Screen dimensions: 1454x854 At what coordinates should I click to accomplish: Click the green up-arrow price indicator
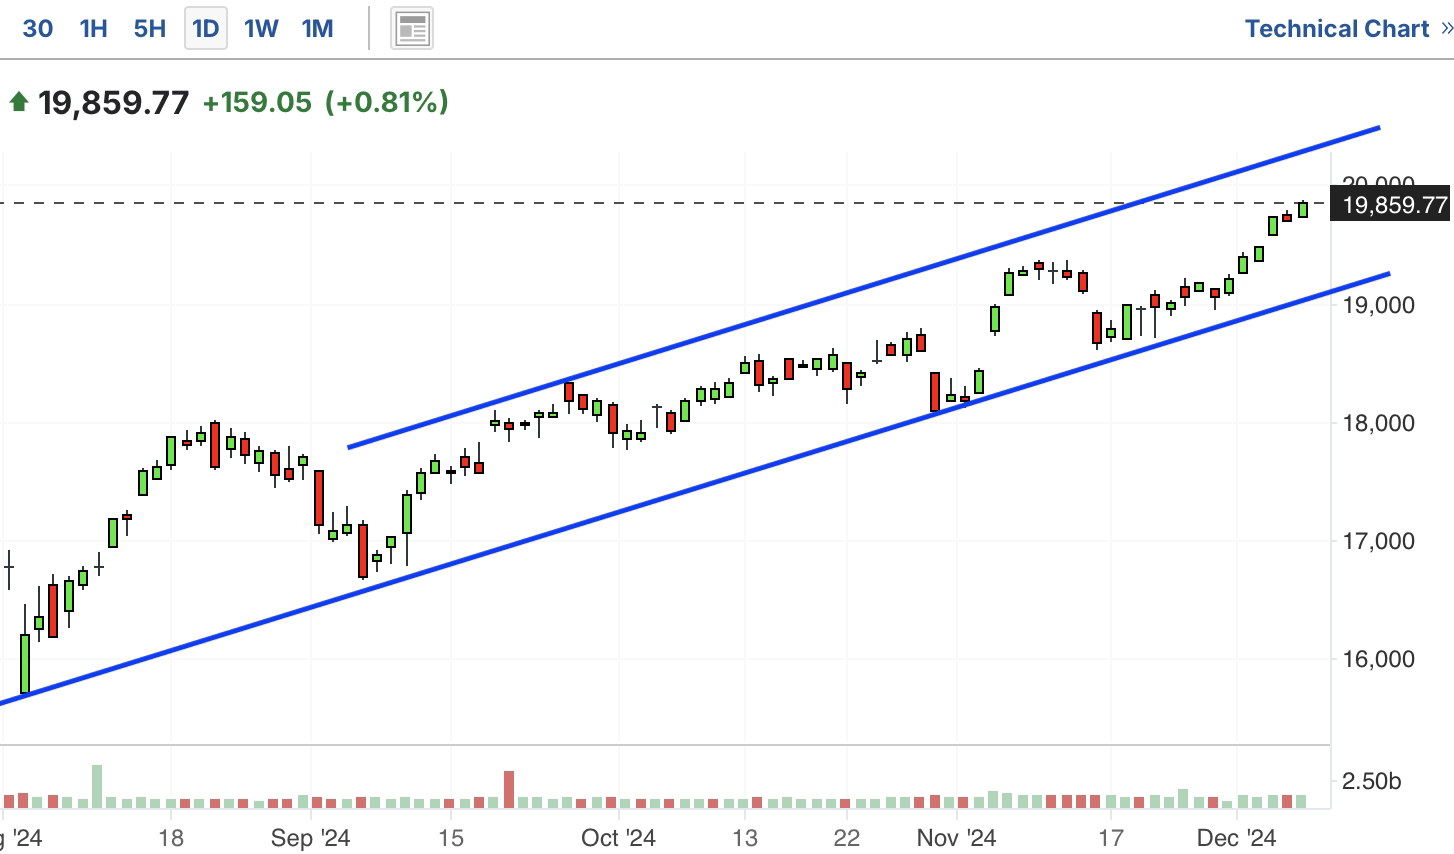pos(18,101)
